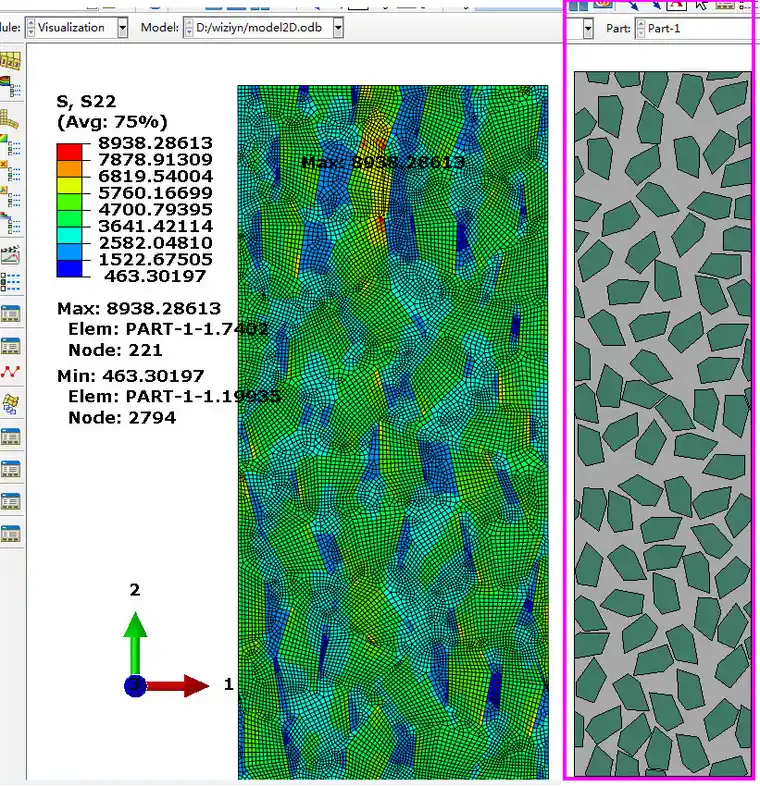This screenshot has width=760, height=787.
Task: Click the red axis 1 arrow of the triad
Action: point(180,685)
